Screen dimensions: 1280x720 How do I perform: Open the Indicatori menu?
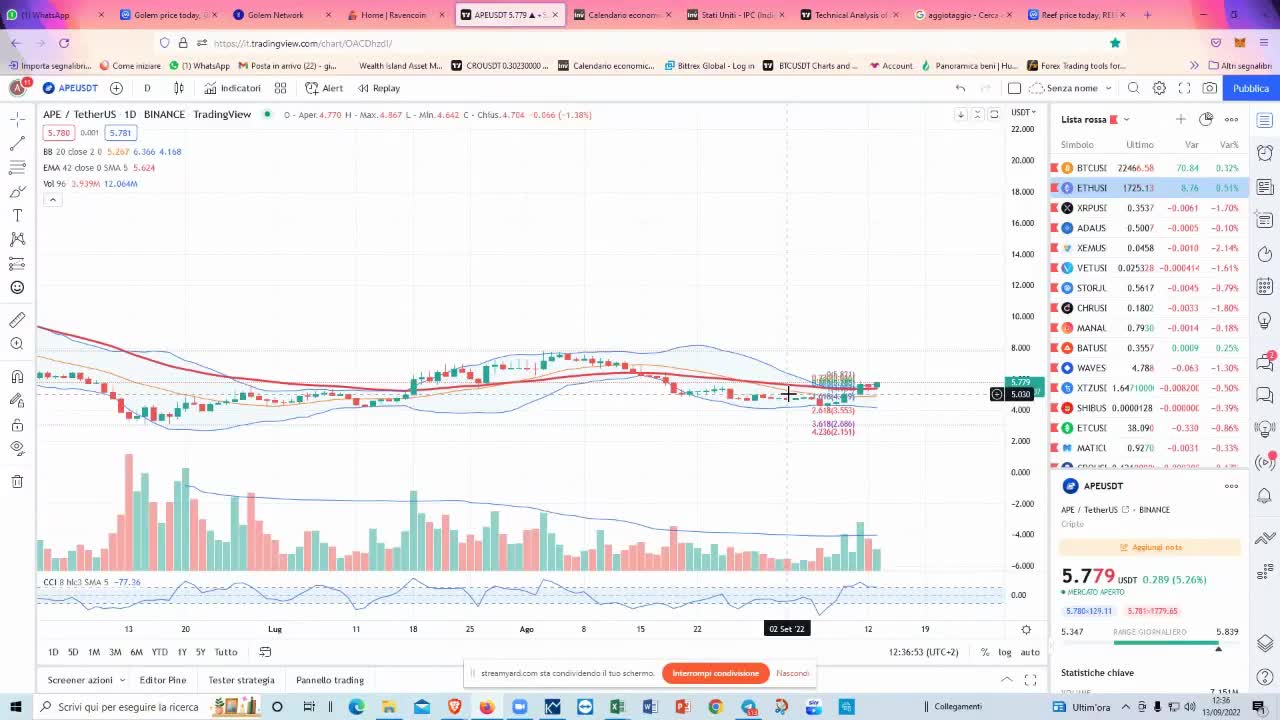pyautogui.click(x=233, y=88)
